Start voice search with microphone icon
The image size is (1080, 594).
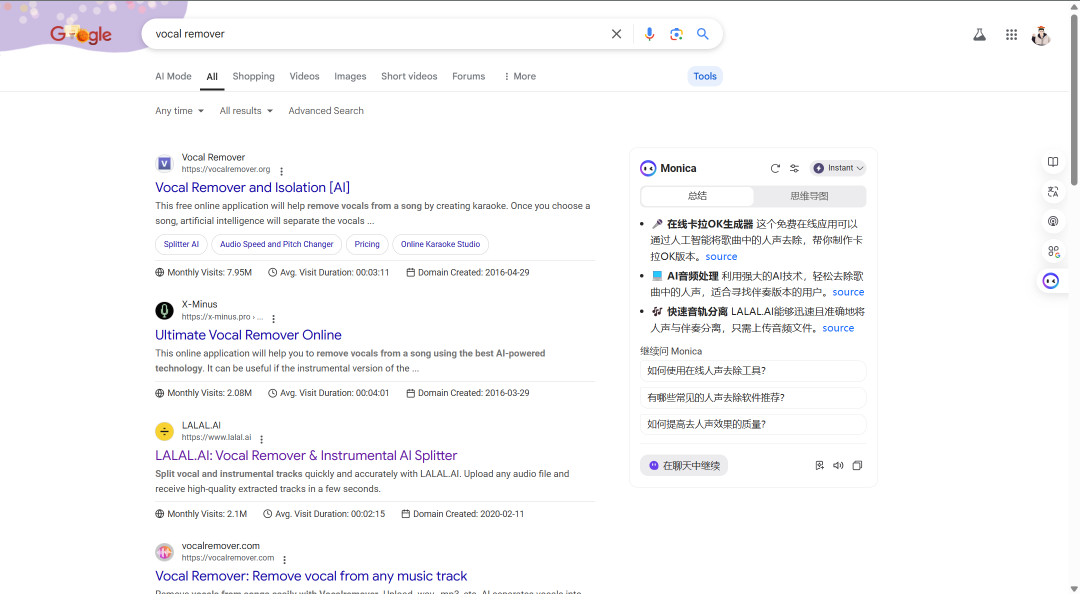(649, 34)
